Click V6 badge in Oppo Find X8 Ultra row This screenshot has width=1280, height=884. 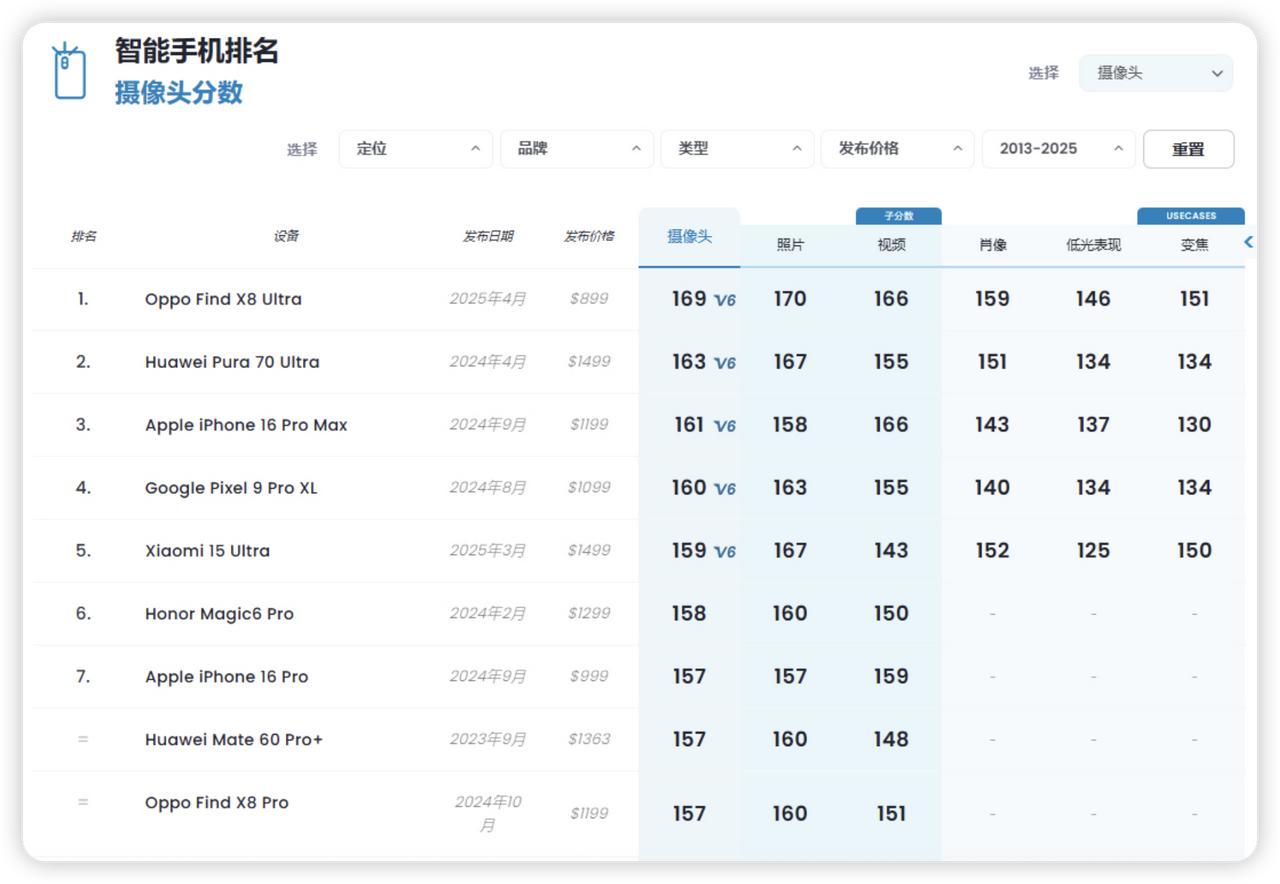coord(725,300)
